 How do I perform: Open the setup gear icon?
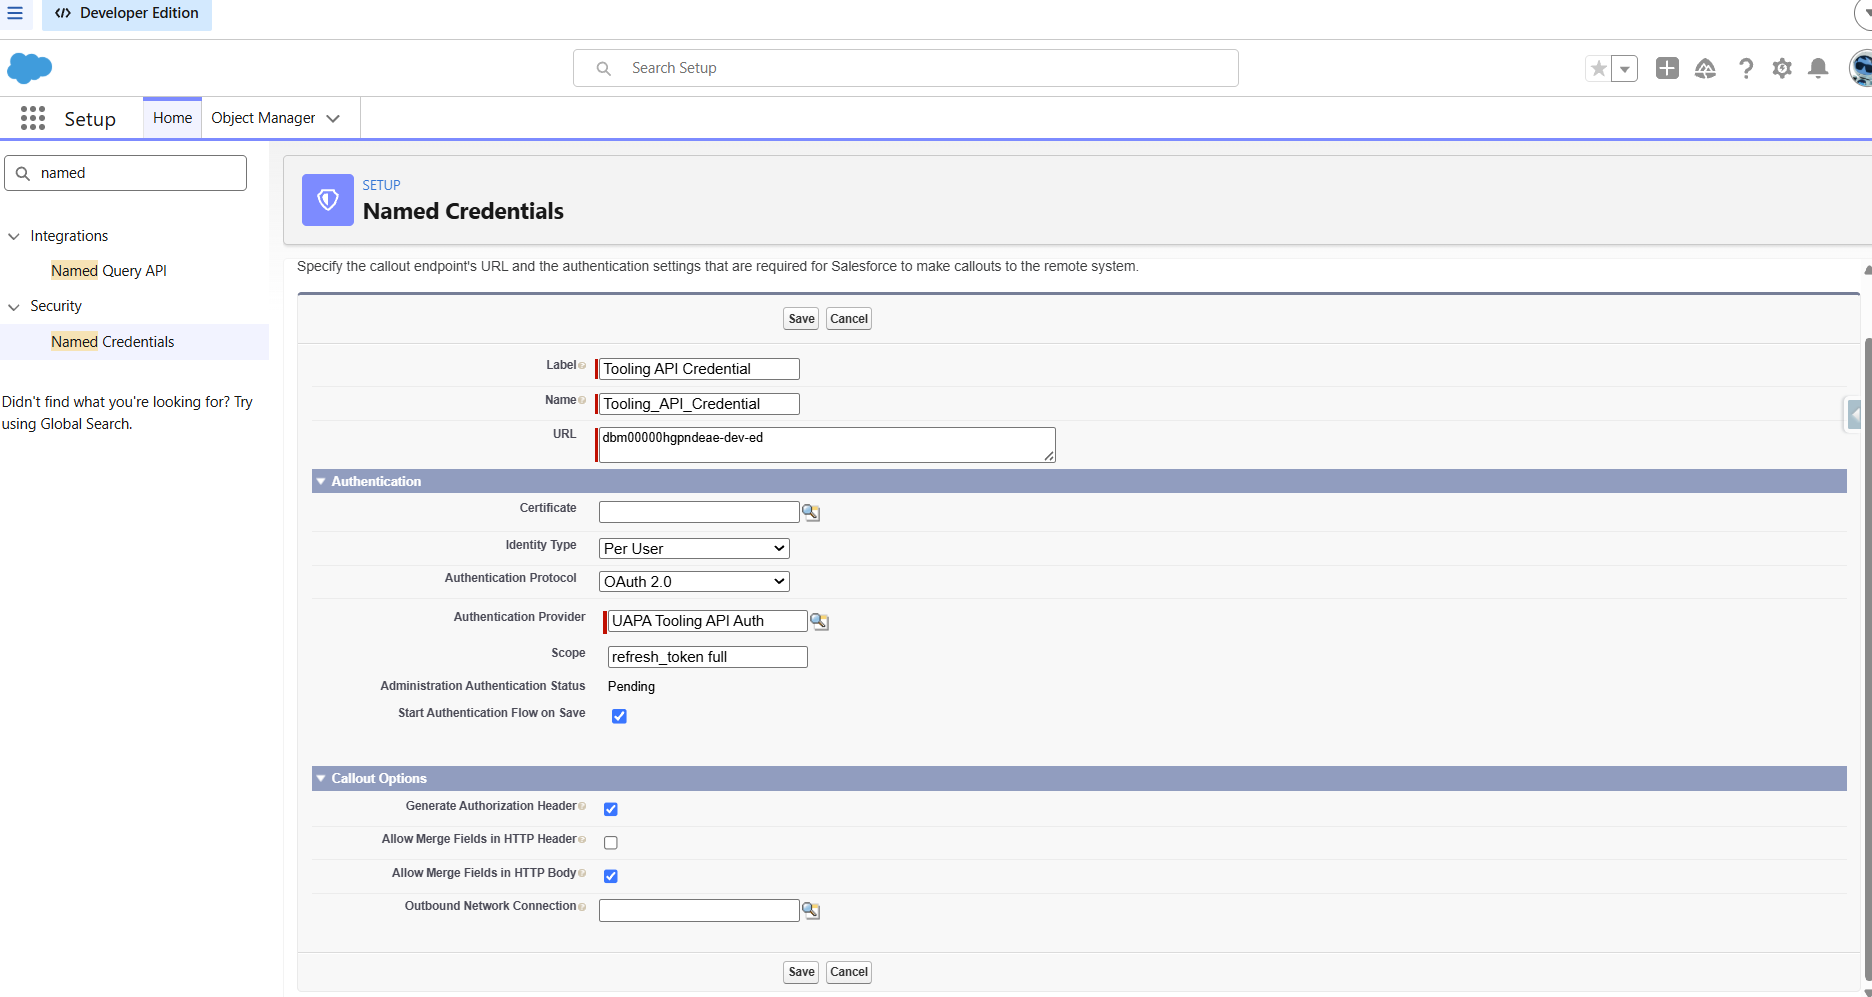tap(1782, 68)
